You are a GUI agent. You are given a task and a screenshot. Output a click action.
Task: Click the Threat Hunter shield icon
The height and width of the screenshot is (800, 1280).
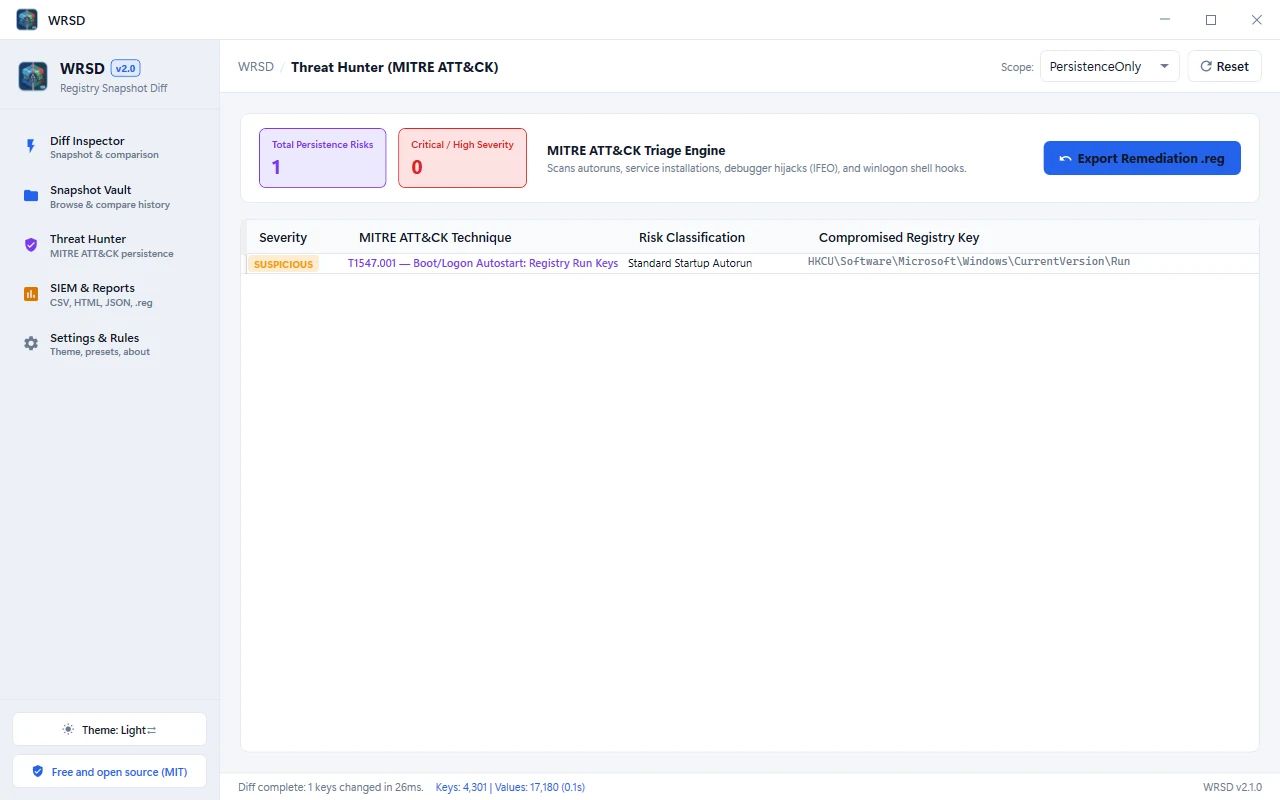point(31,245)
